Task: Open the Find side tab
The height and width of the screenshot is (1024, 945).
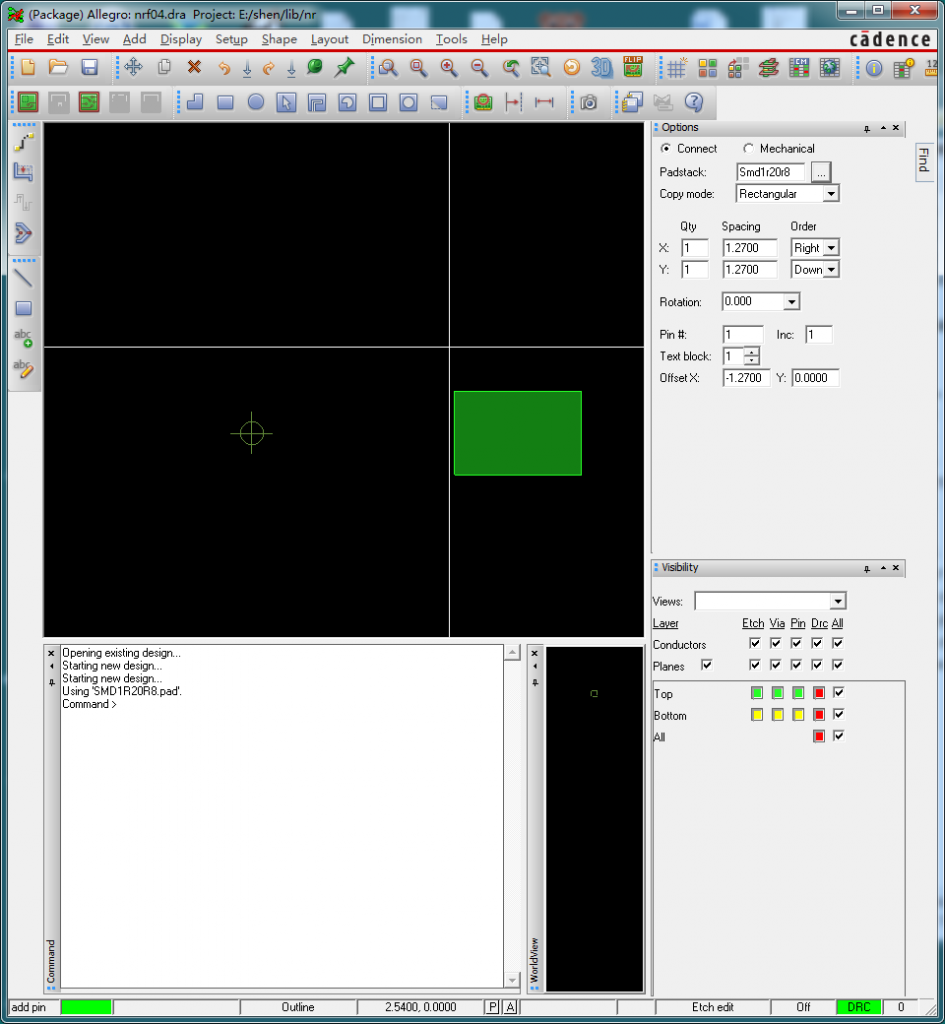Action: [x=923, y=160]
